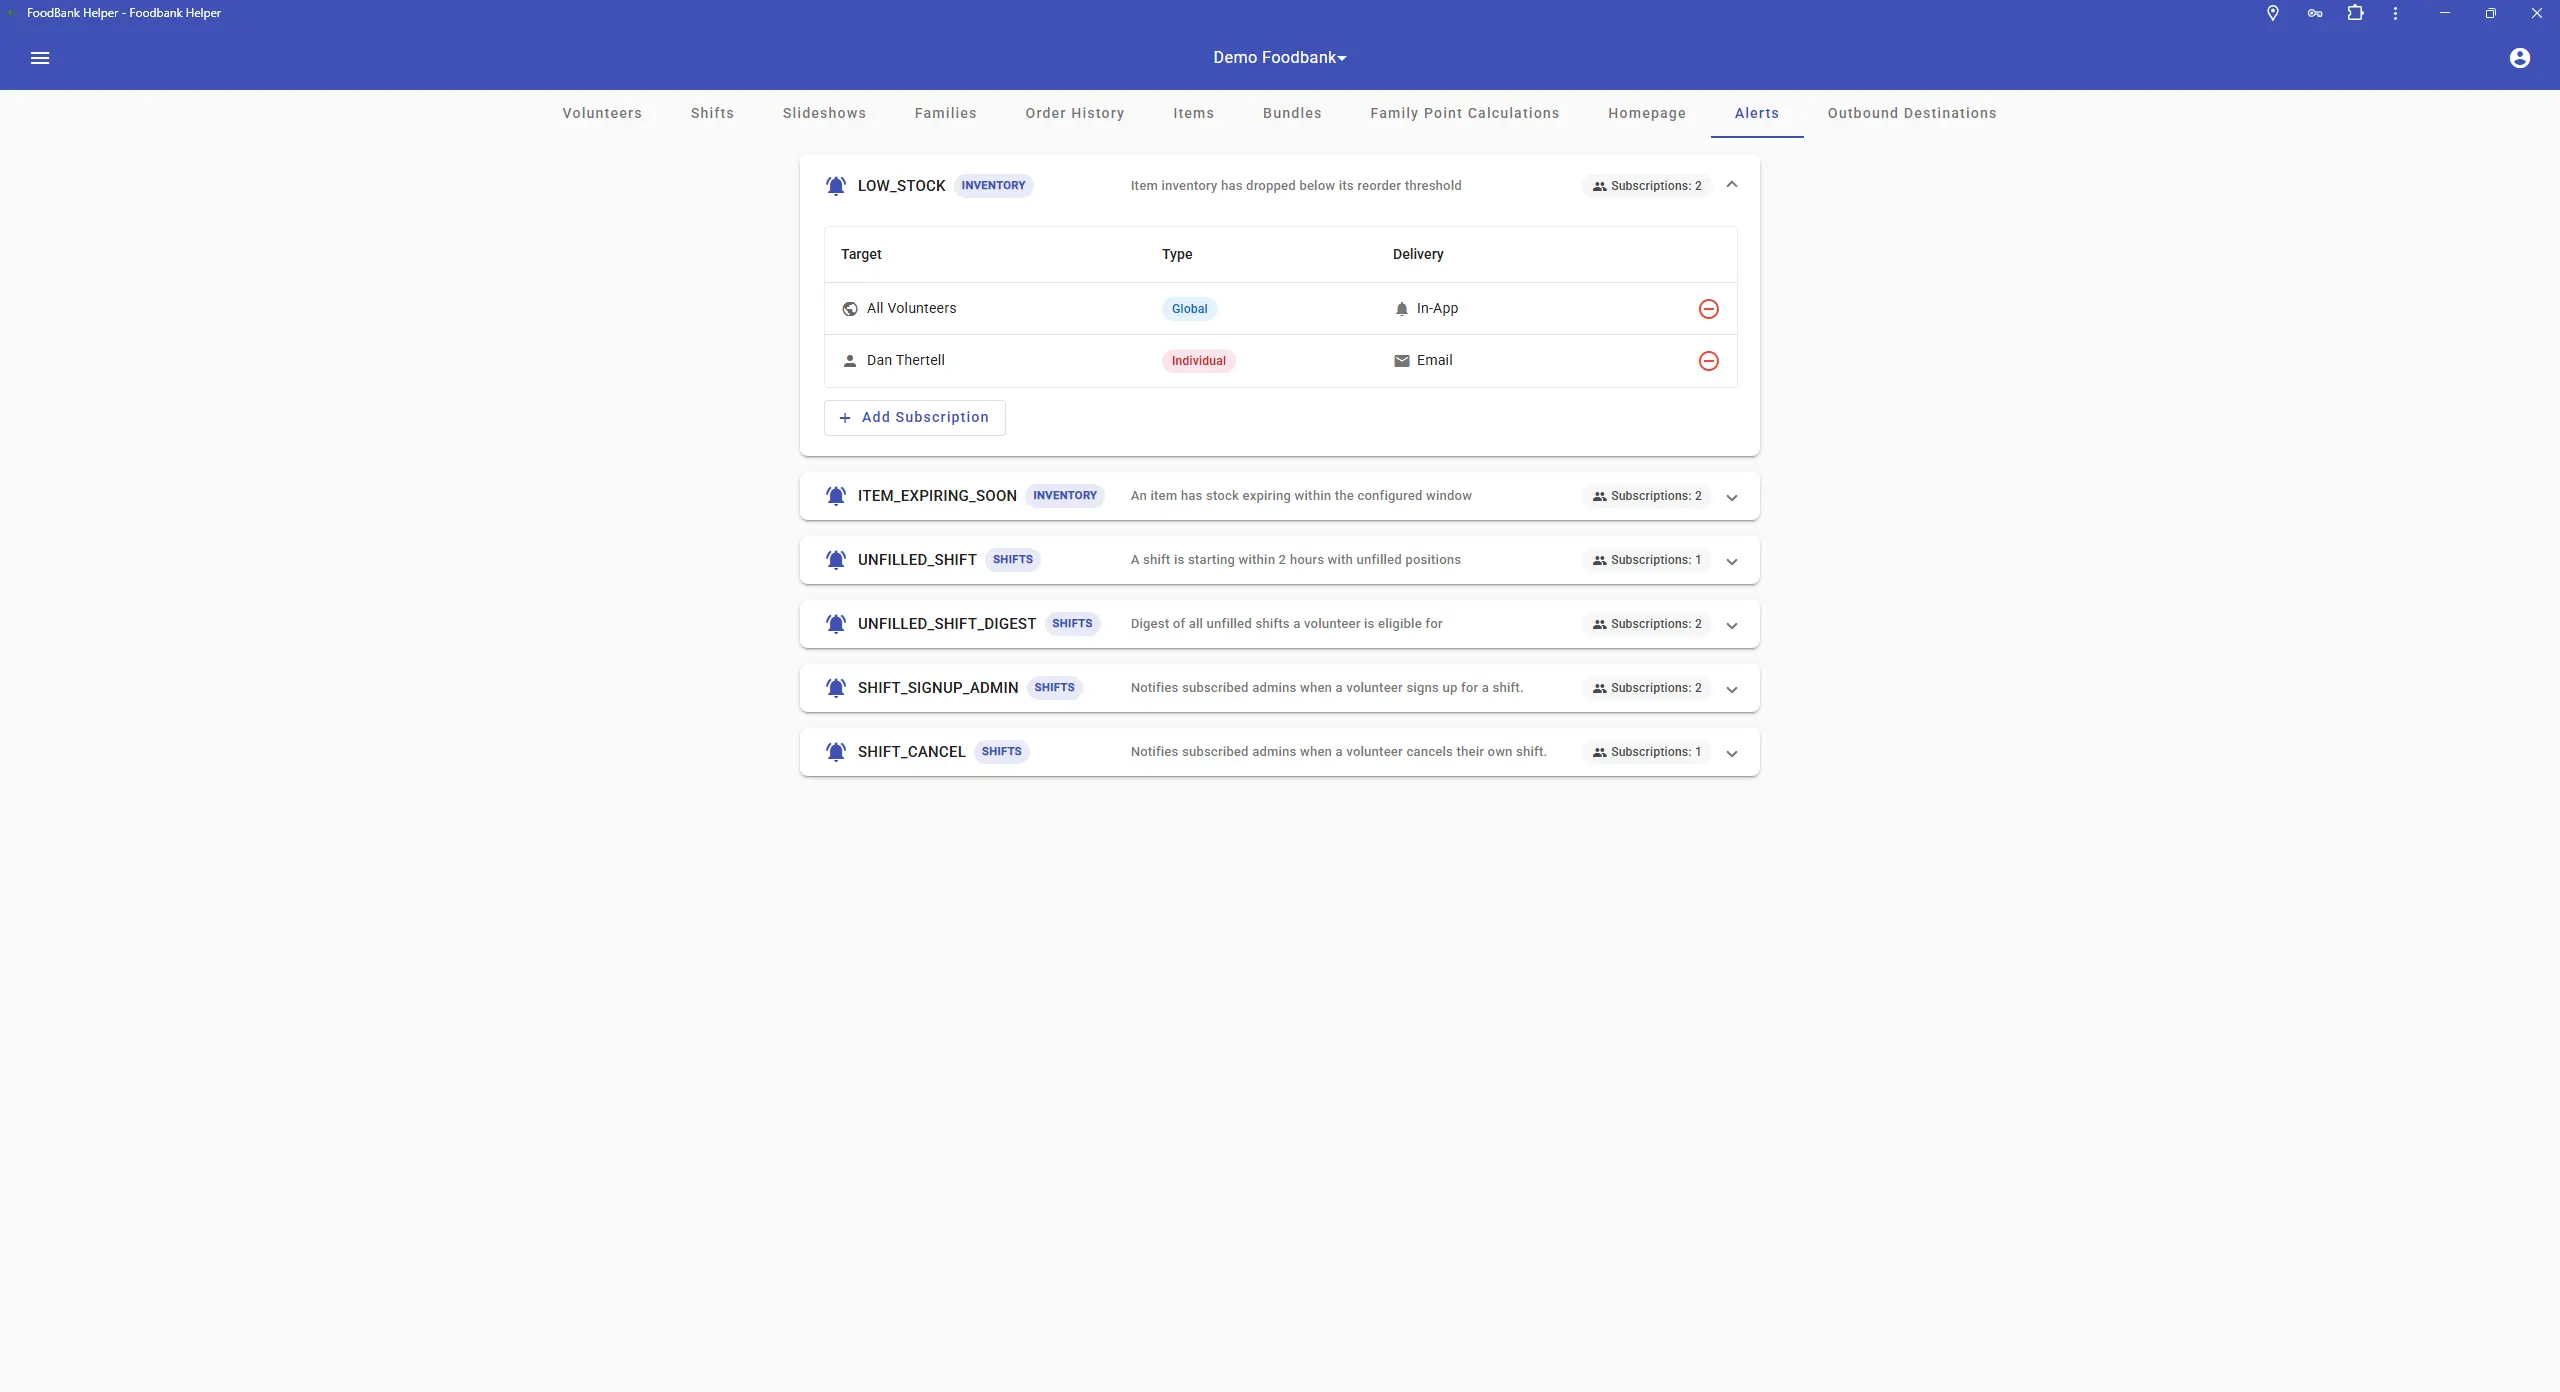Expand the ITEM_EXPIRING_SOON alert
2560x1392 pixels.
coord(1731,496)
